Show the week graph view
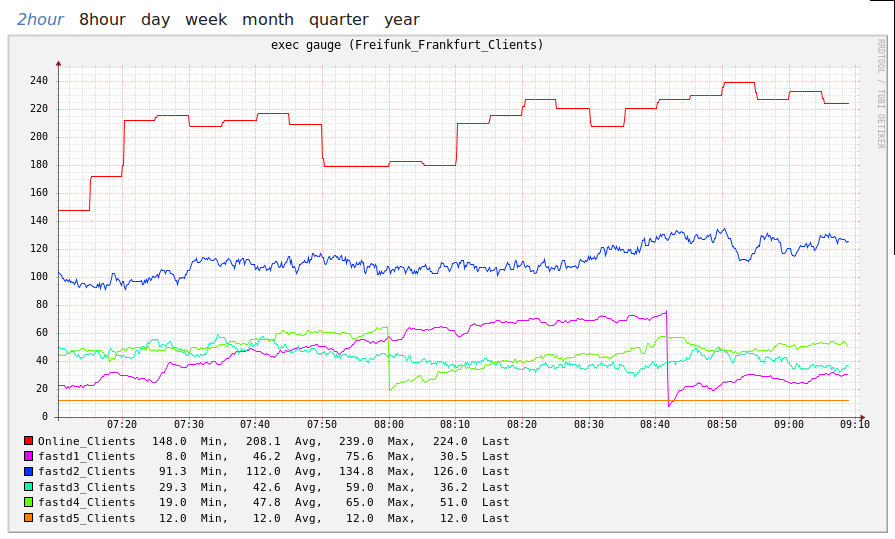 206,20
